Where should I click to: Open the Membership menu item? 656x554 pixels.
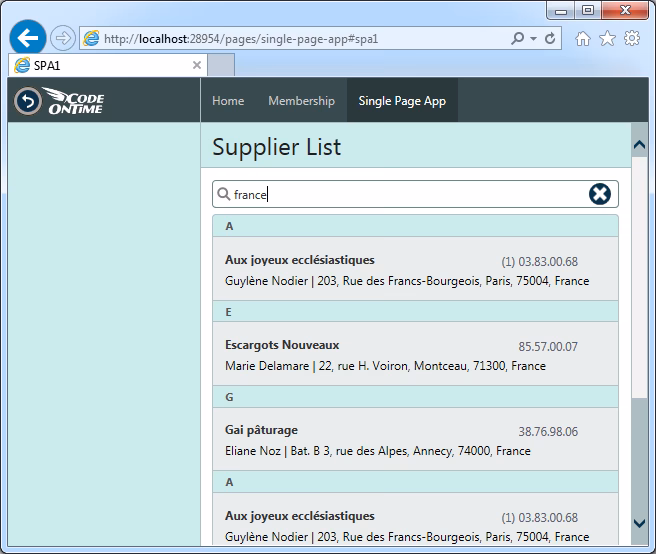tap(301, 100)
